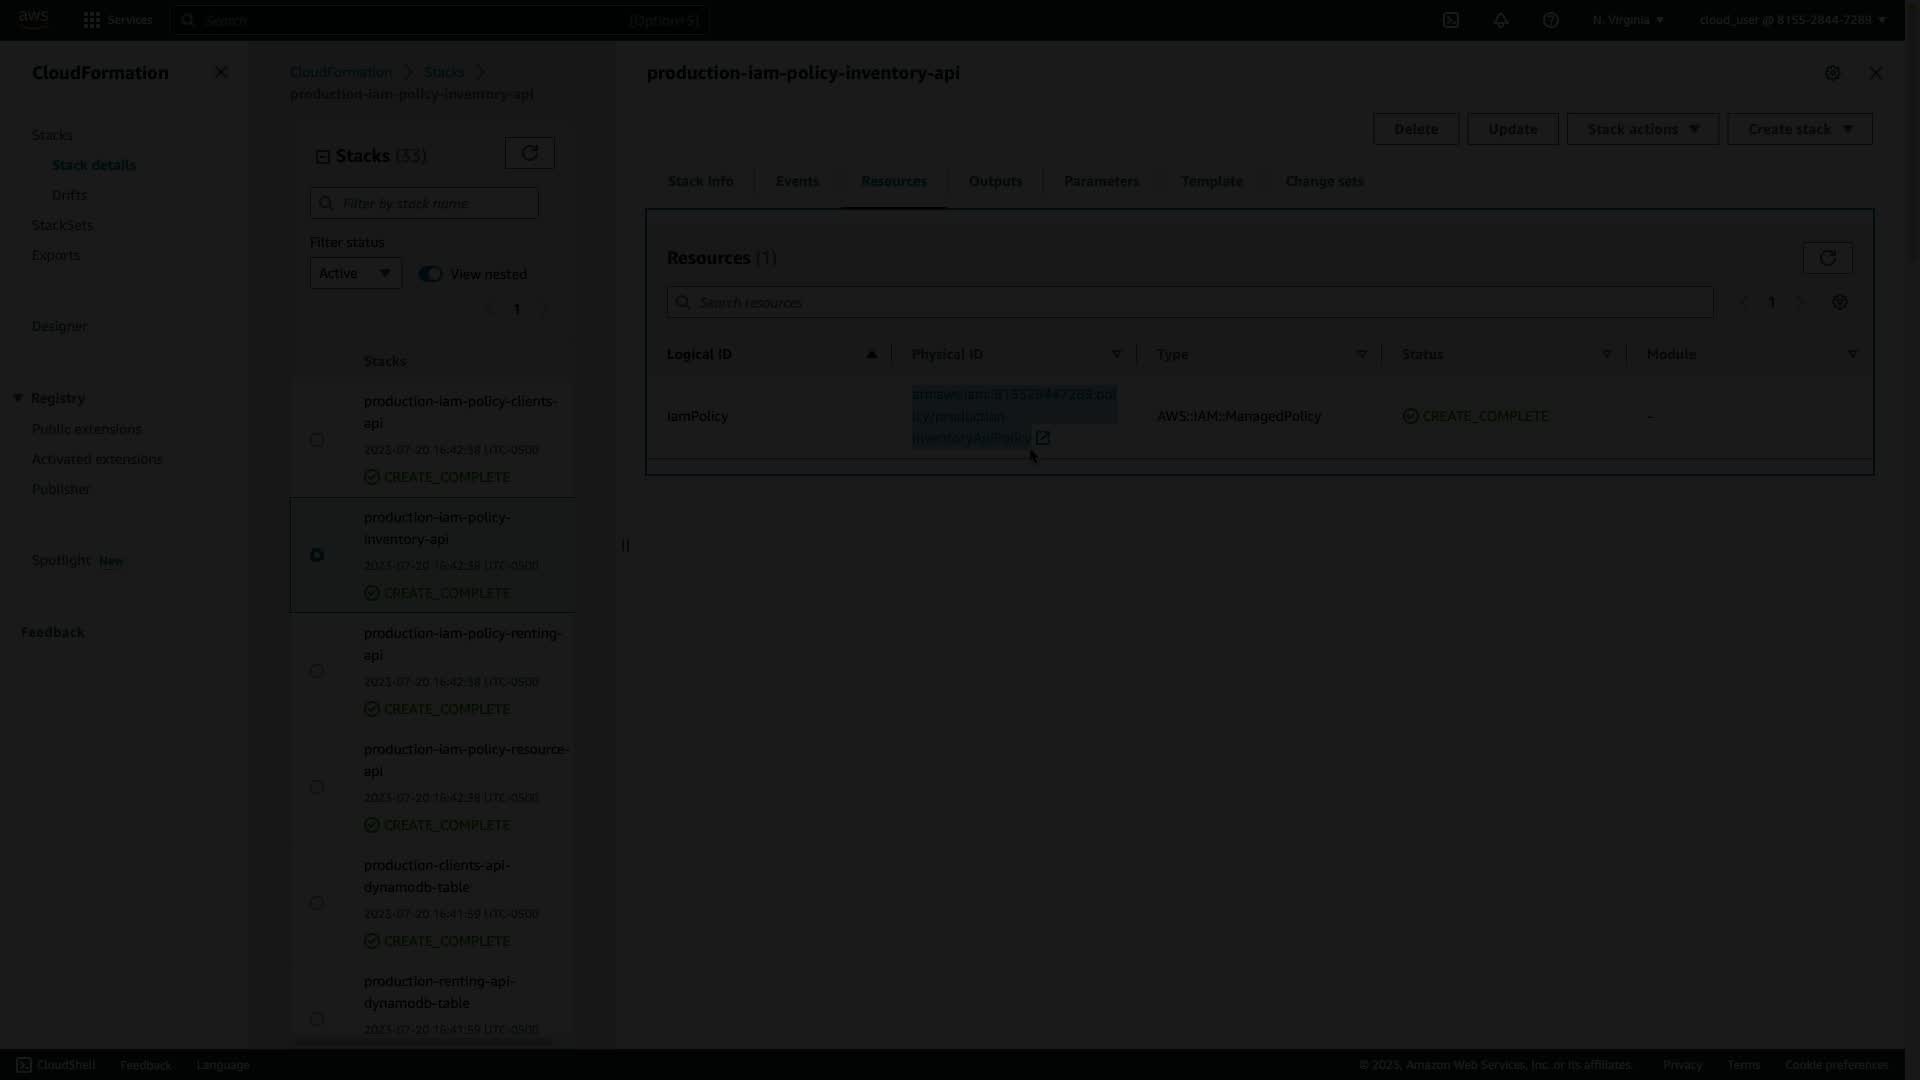Switch to the Events tab
1920x1080 pixels.
tap(797, 181)
